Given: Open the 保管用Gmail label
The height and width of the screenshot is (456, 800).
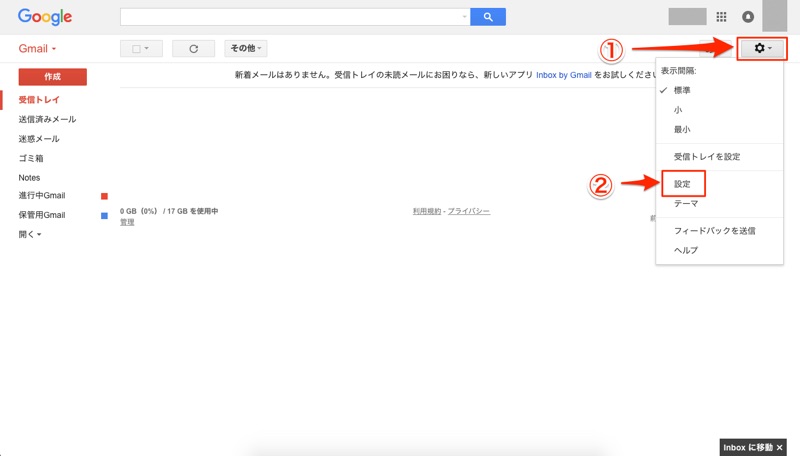Looking at the screenshot, I should pos(42,215).
